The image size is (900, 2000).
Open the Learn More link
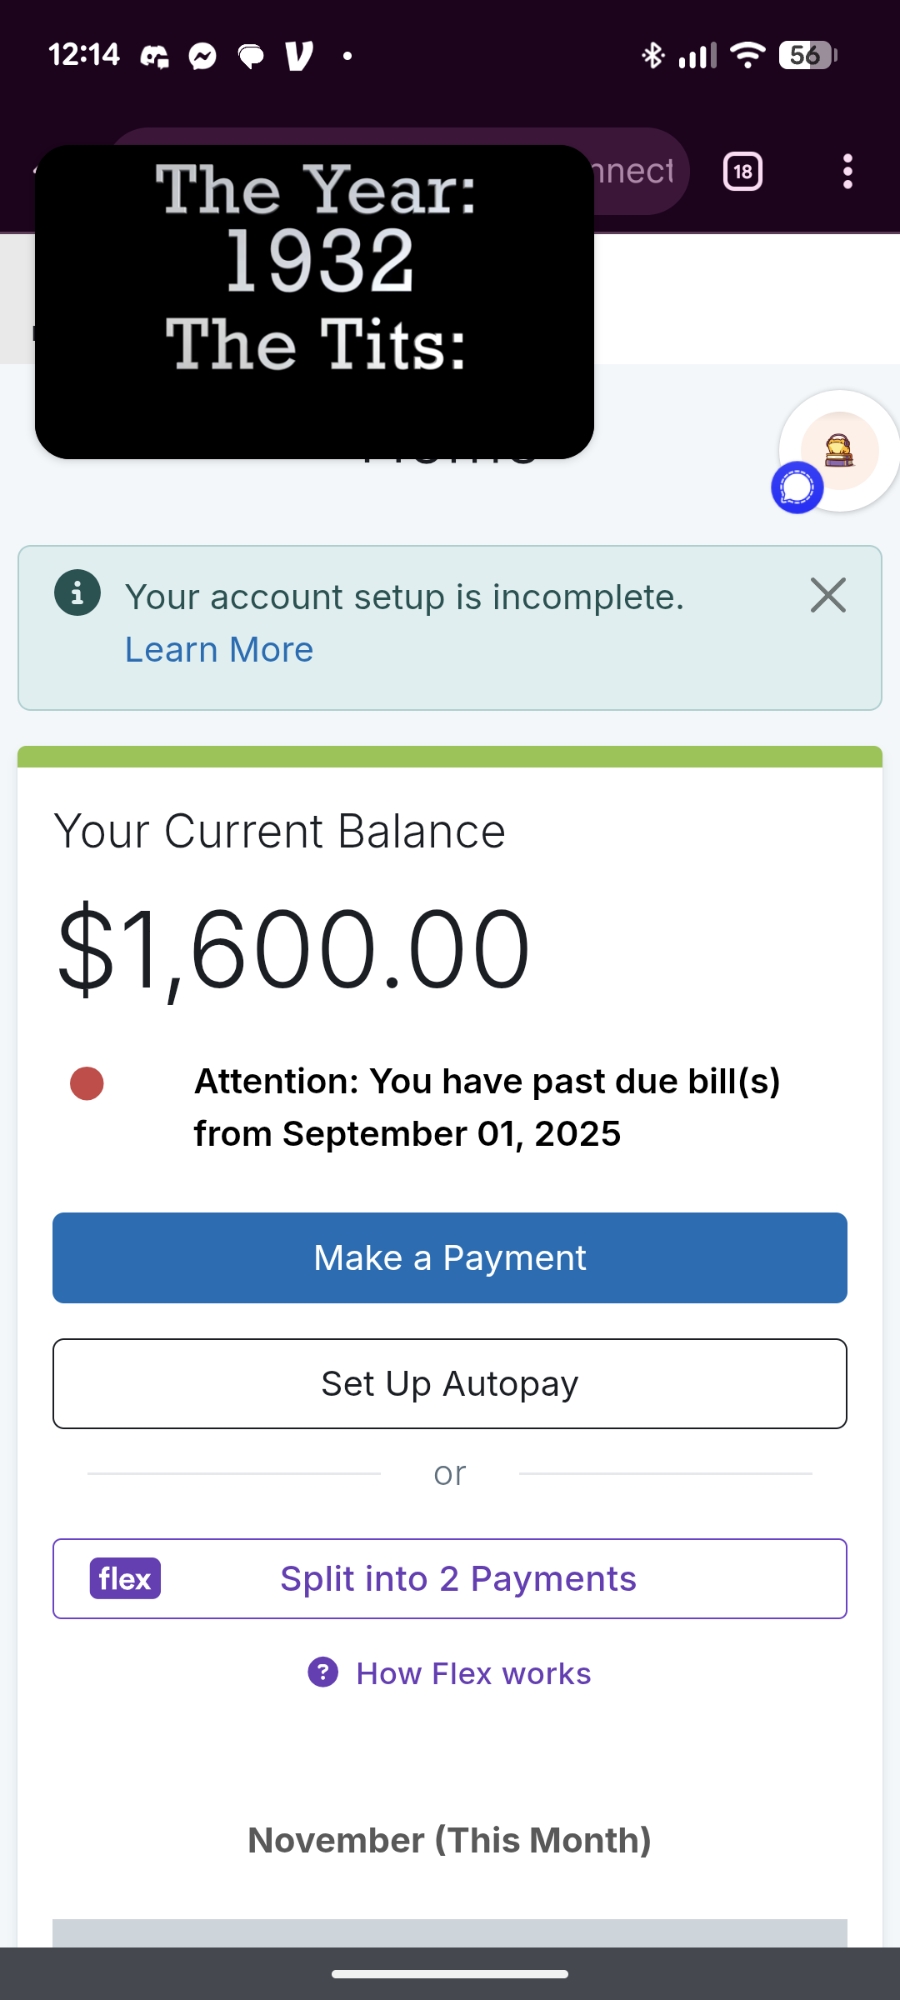pos(219,650)
